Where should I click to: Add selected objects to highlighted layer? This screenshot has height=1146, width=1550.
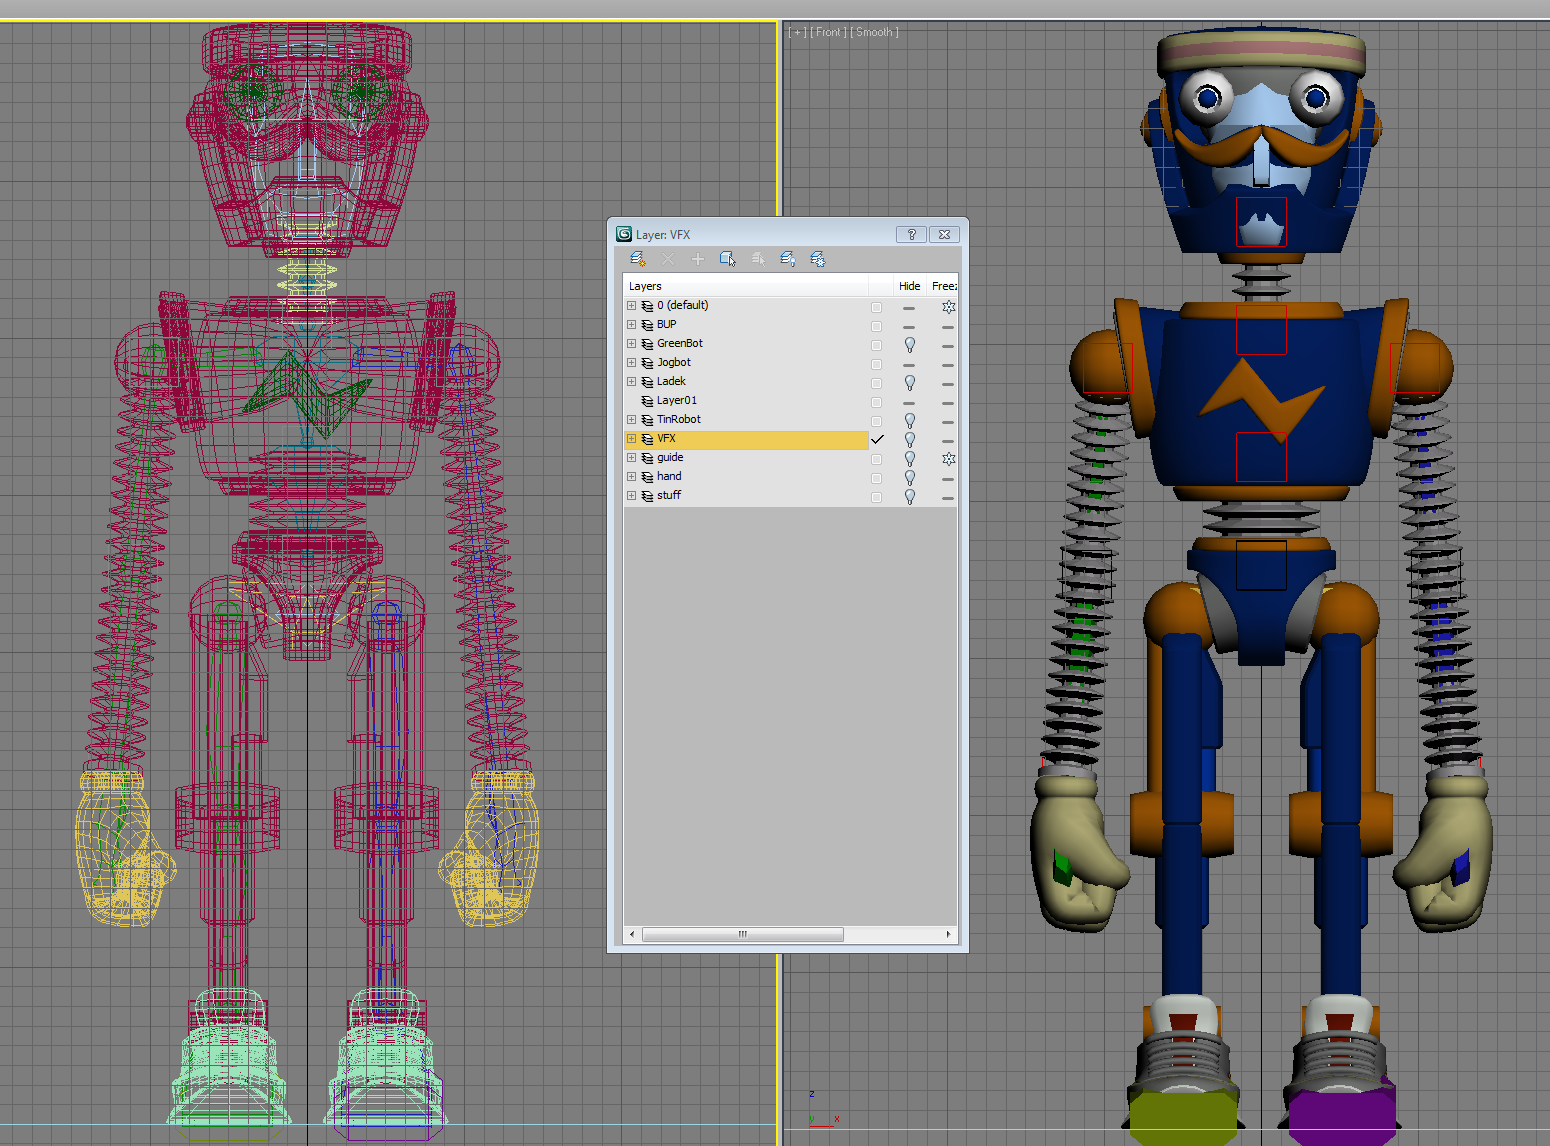tap(698, 260)
